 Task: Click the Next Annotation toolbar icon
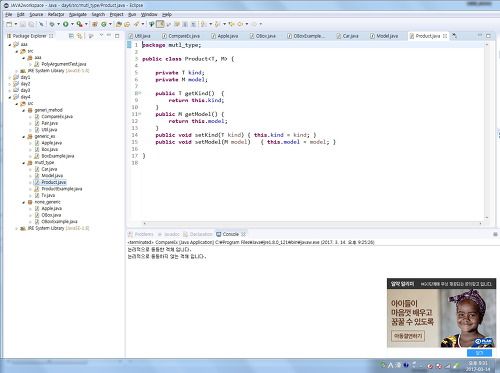[203, 24]
